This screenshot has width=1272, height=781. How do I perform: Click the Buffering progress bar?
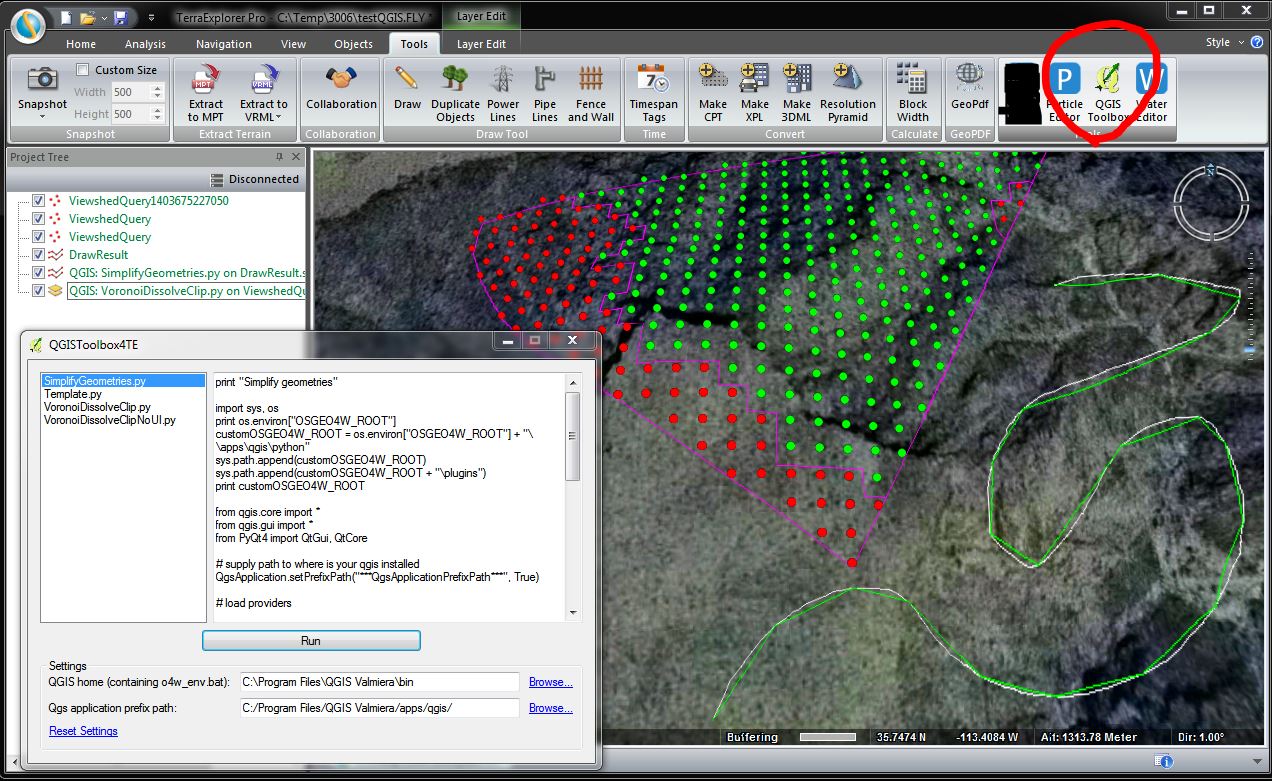(x=827, y=737)
